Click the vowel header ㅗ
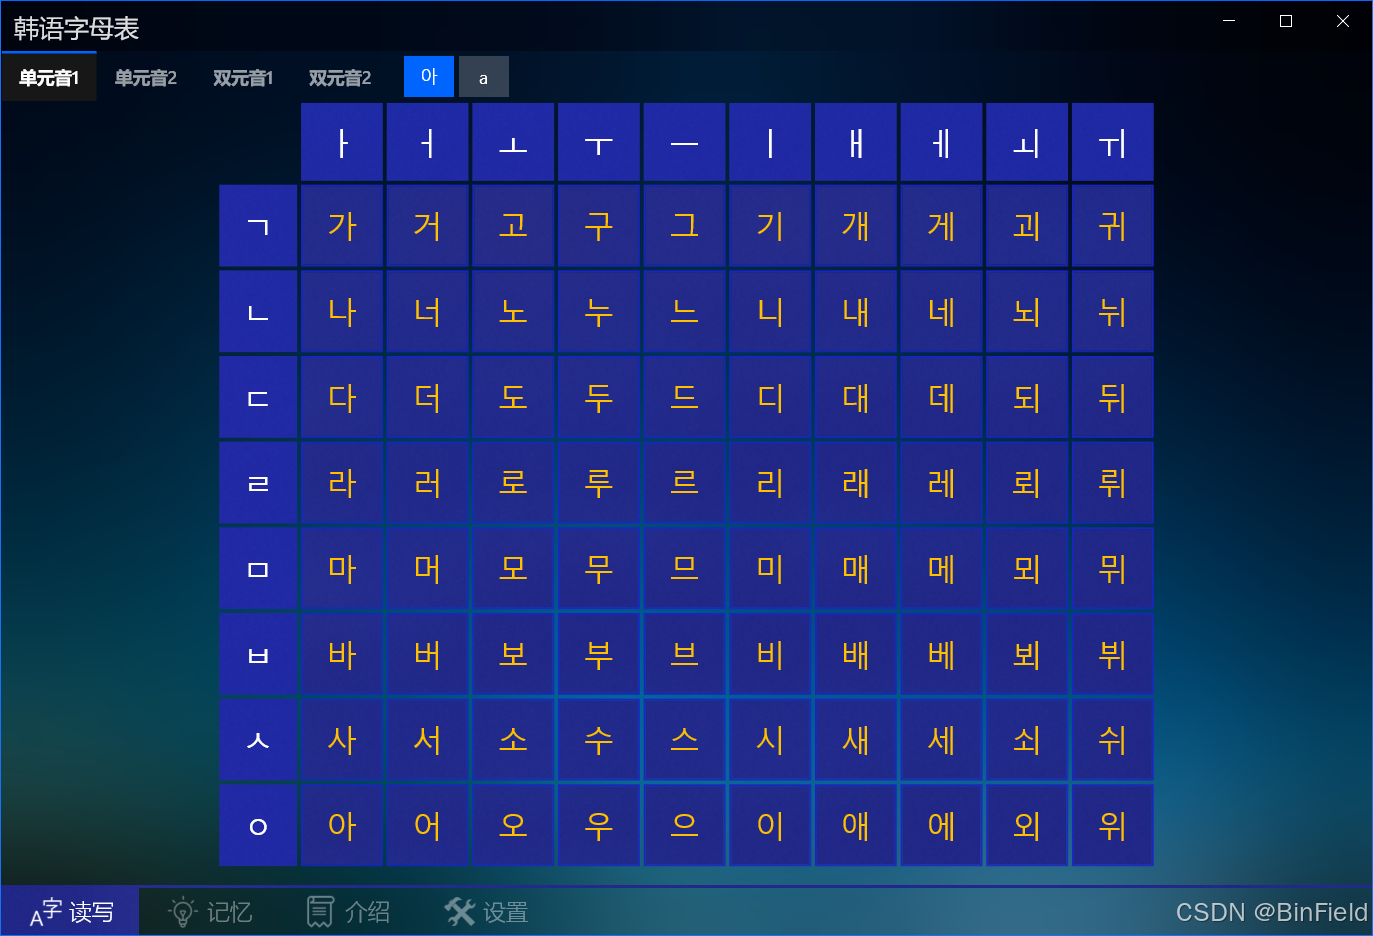 pos(513,142)
